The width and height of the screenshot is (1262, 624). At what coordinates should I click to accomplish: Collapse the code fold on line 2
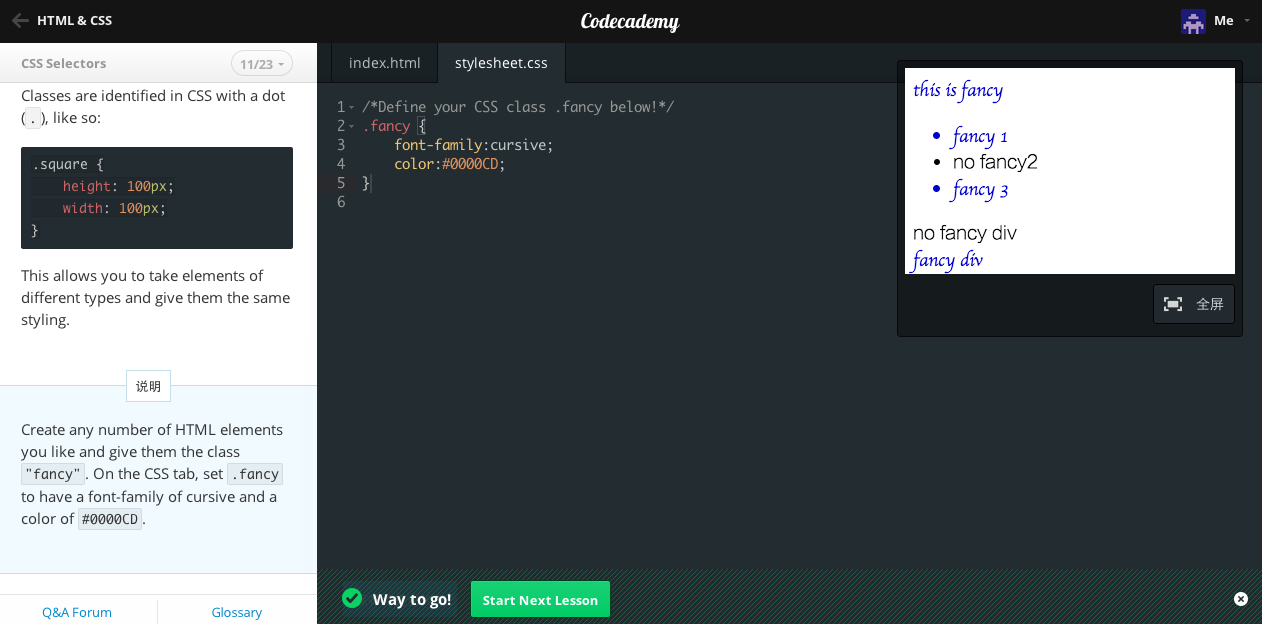pos(350,125)
